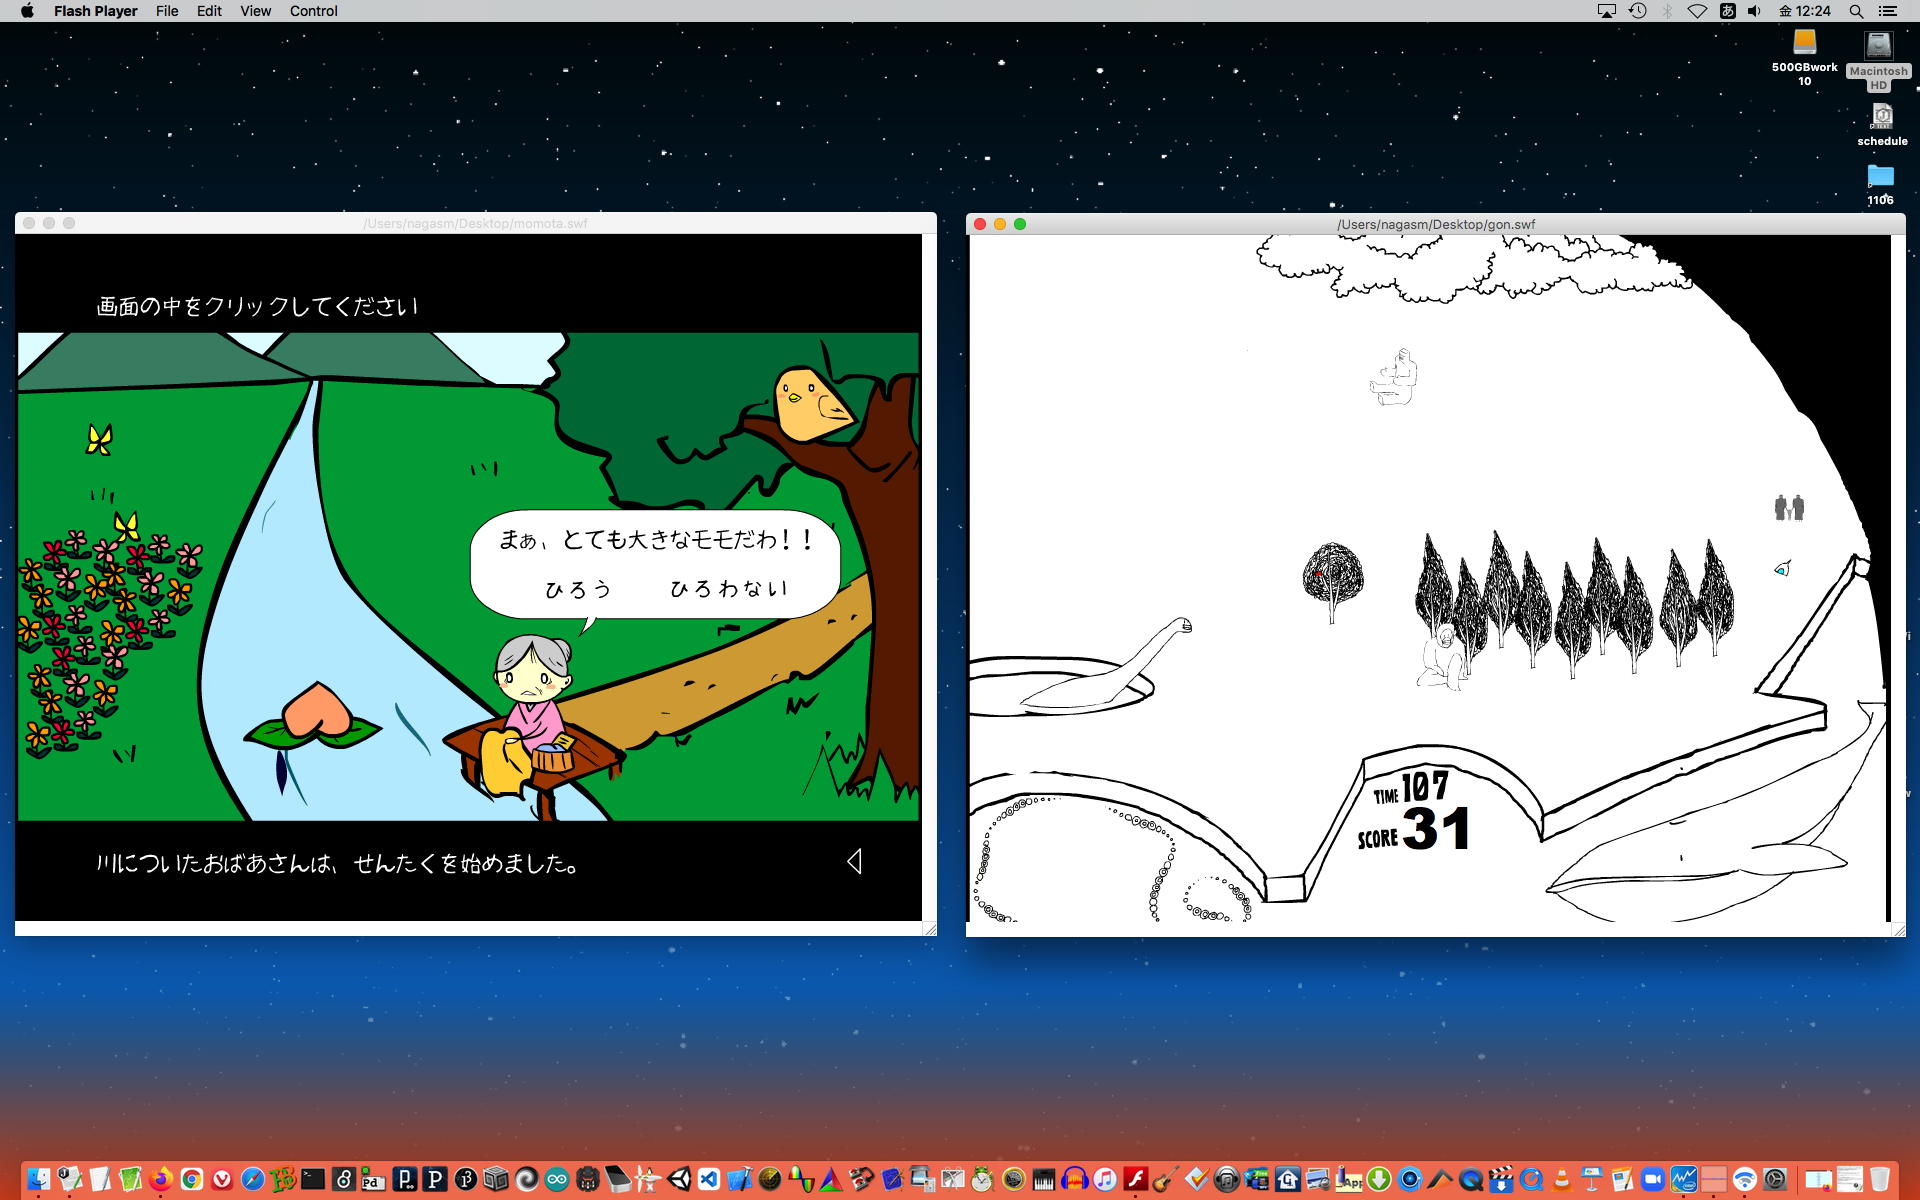Open Spotlight search in menu bar
Screen dimensions: 1920x1200
coord(1855,11)
